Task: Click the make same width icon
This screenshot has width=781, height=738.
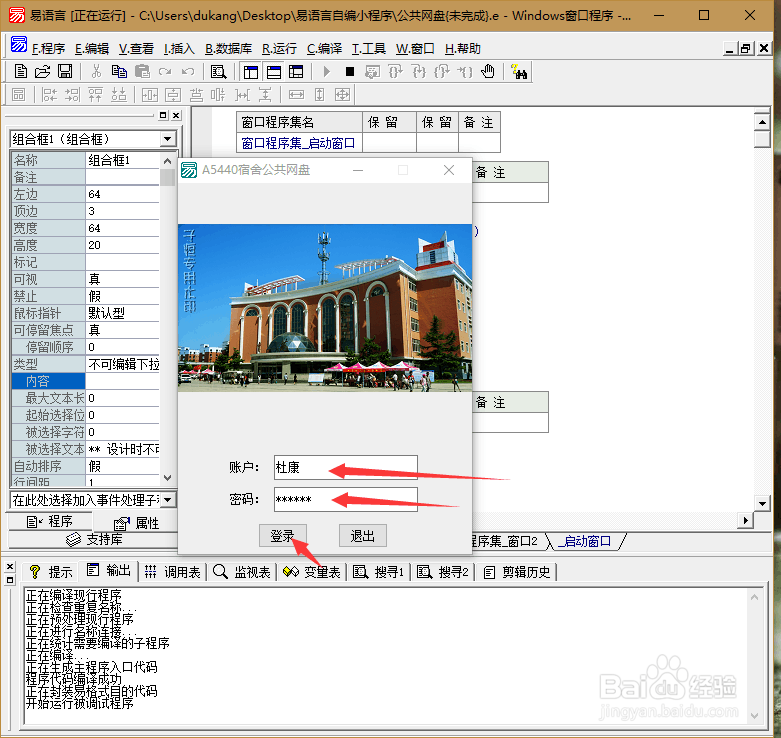Action: [296, 95]
